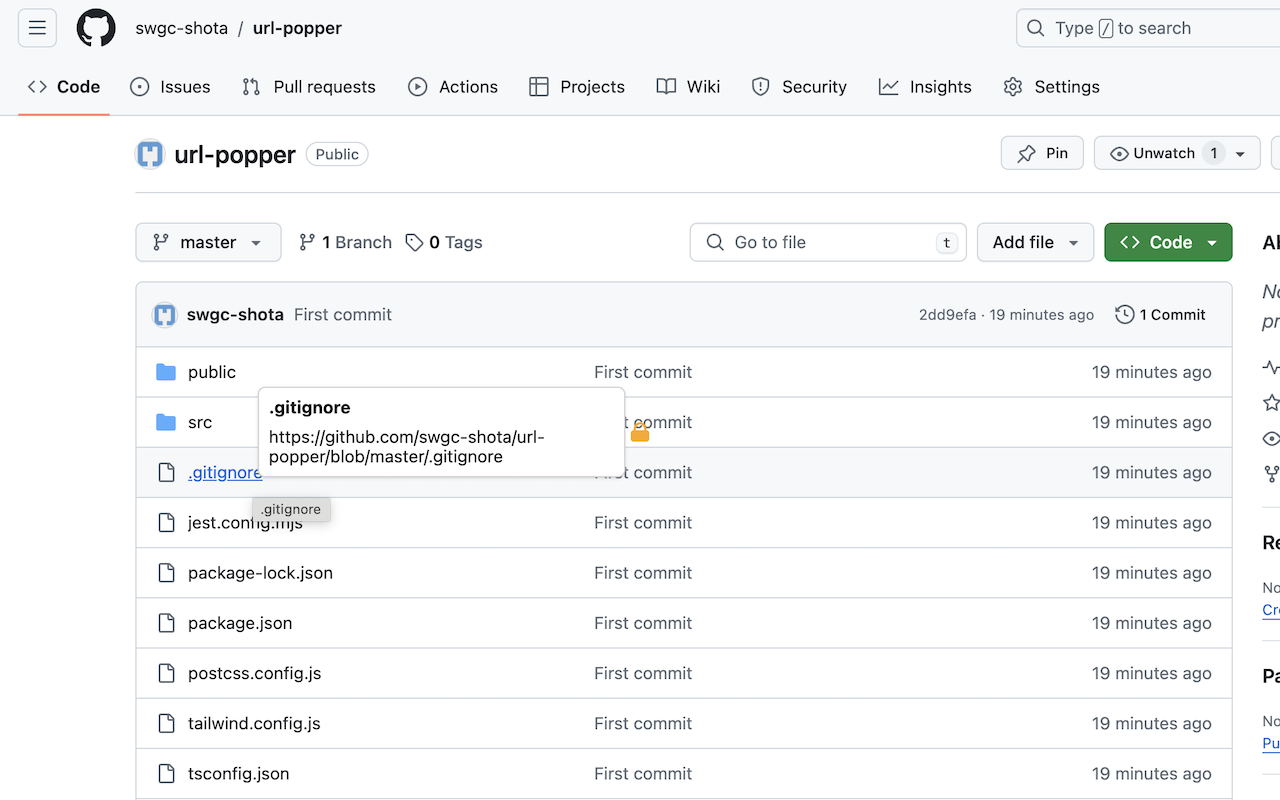Viewport: 1280px width, 800px height.
Task: Open the .gitignore file
Action: (x=225, y=472)
